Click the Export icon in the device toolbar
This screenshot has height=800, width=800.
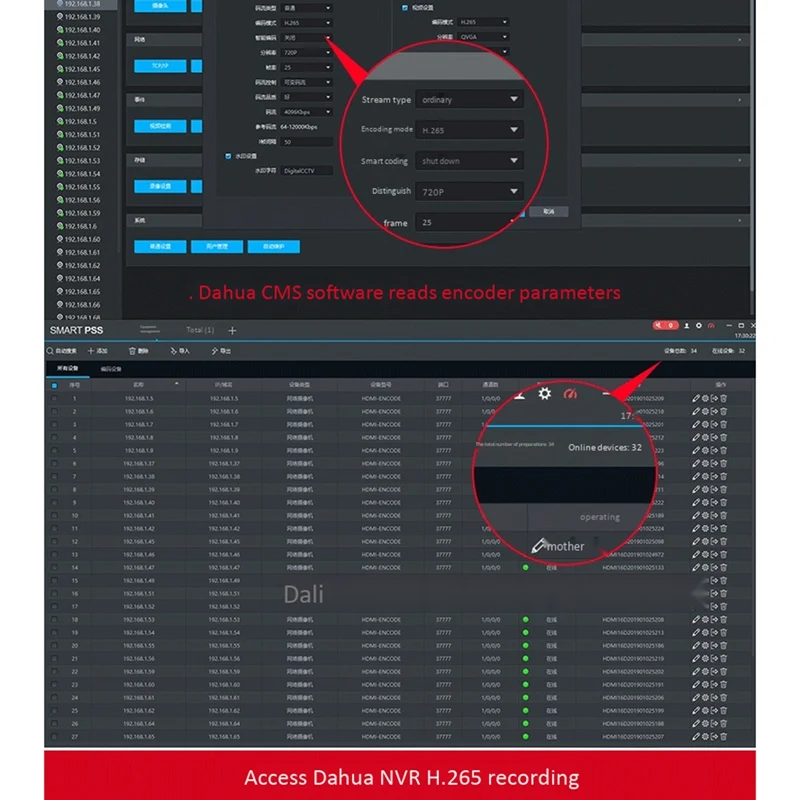point(215,351)
